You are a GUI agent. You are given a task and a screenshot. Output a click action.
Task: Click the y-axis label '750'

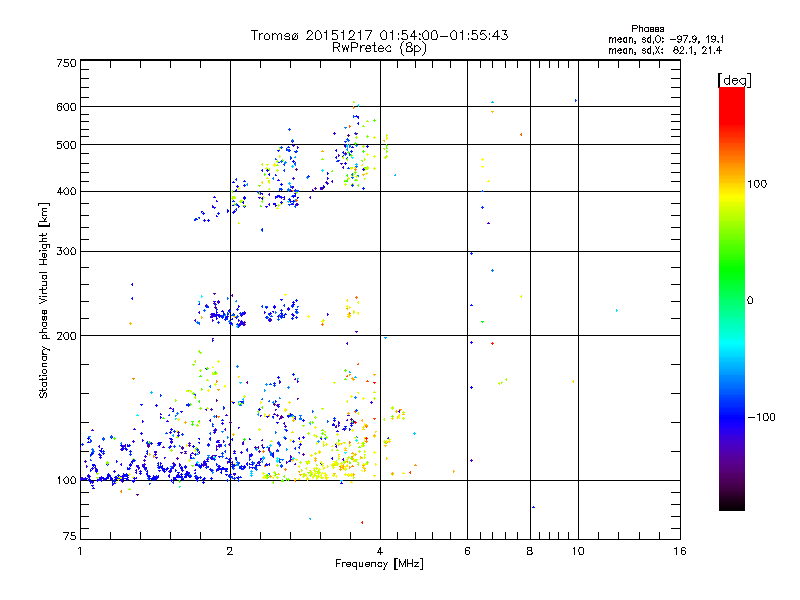(x=66, y=63)
